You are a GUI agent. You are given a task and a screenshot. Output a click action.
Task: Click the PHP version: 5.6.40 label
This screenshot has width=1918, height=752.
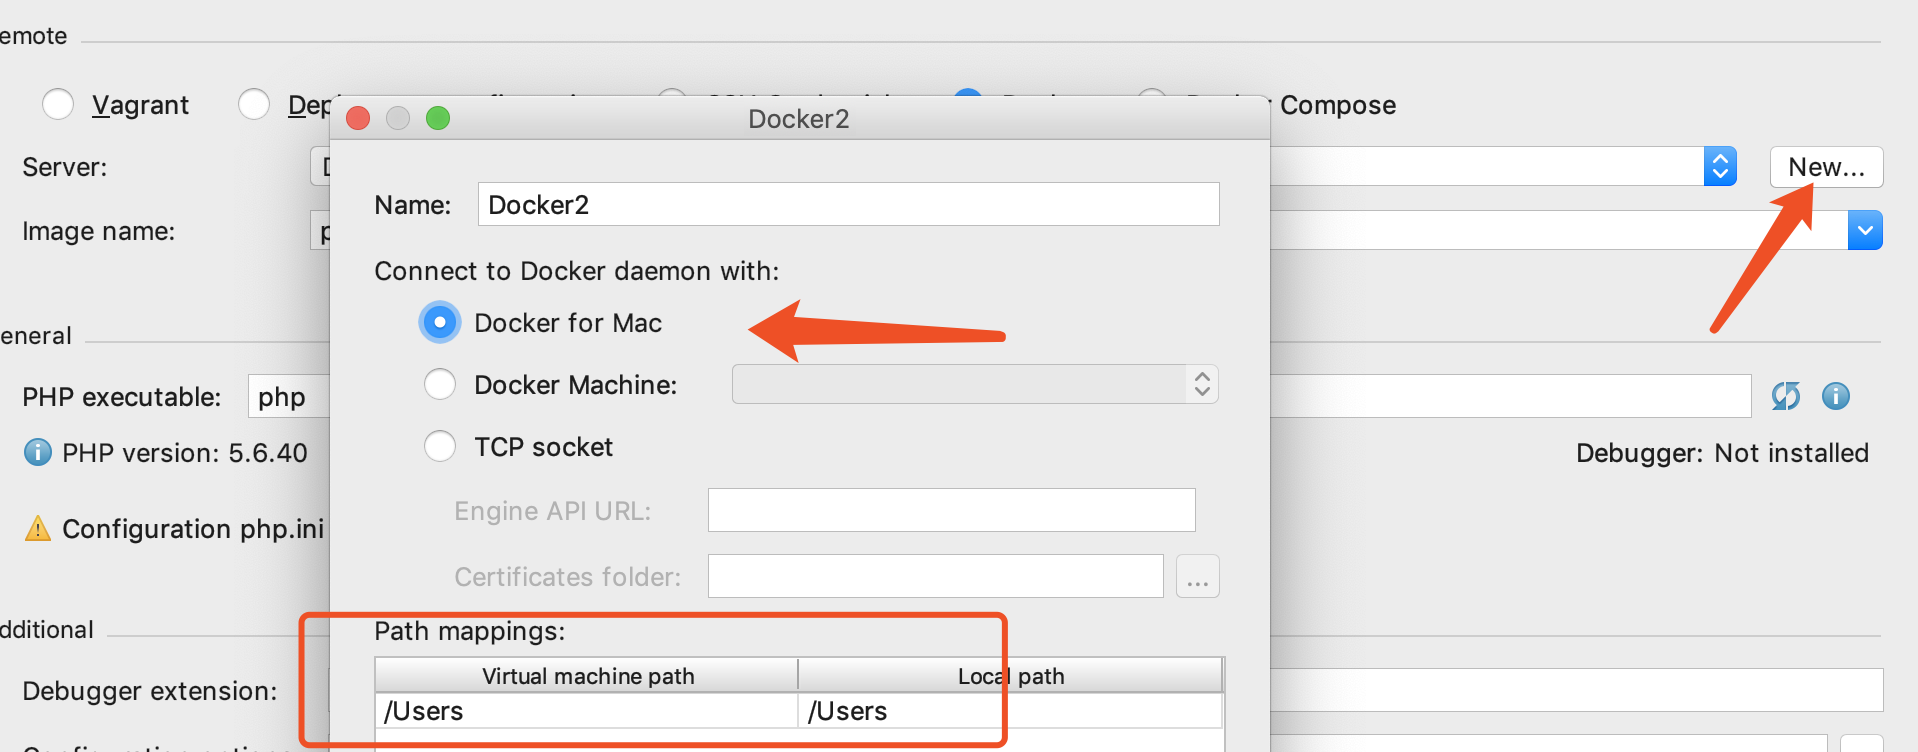[184, 453]
